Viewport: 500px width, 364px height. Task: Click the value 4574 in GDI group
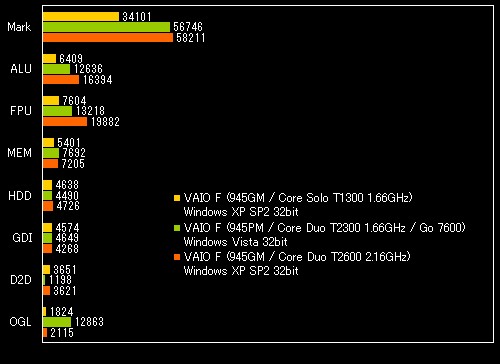[67, 228]
